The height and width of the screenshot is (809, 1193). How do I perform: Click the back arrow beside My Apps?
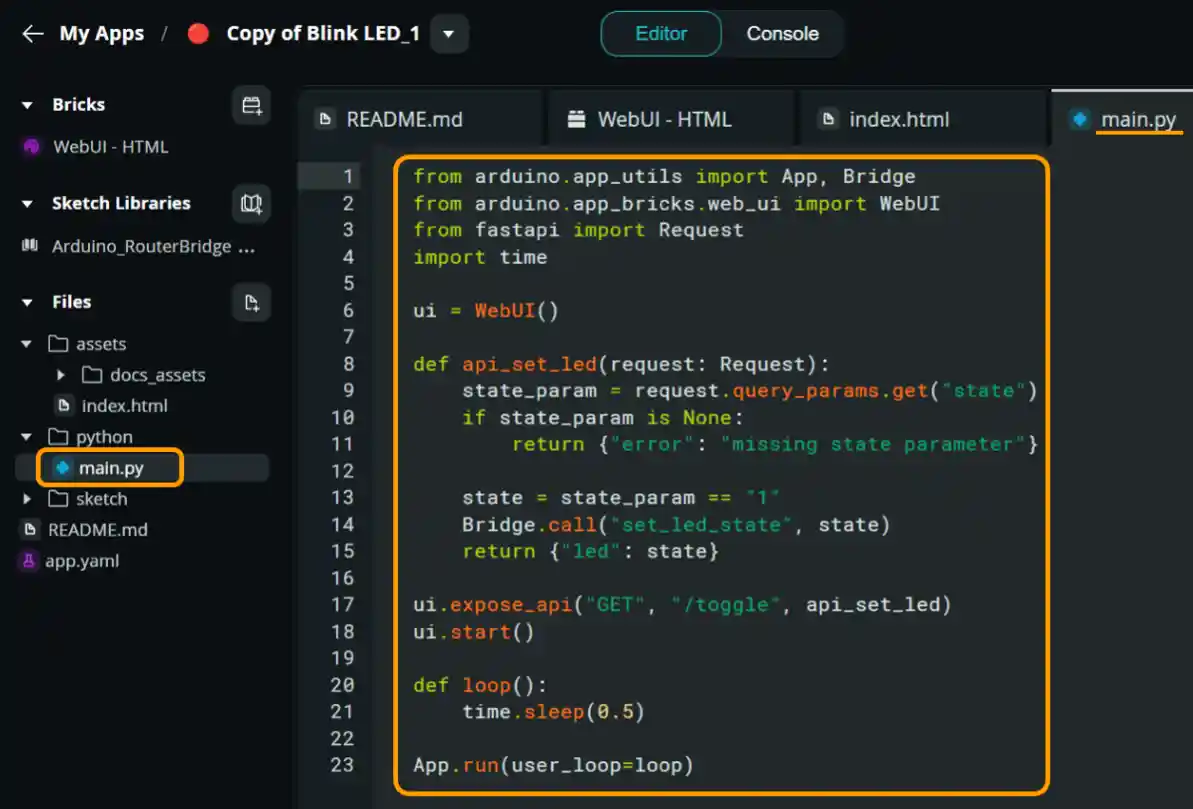(x=32, y=33)
